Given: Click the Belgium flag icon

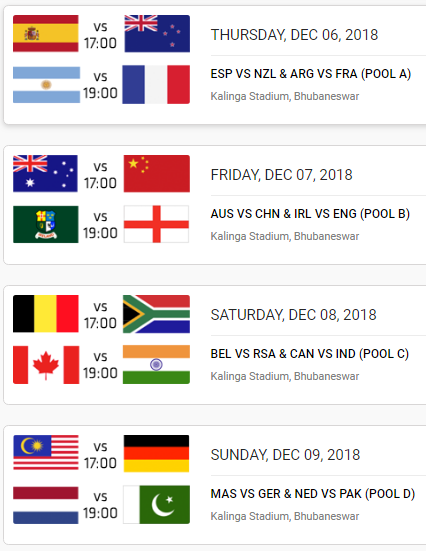Looking at the screenshot, I should [46, 314].
